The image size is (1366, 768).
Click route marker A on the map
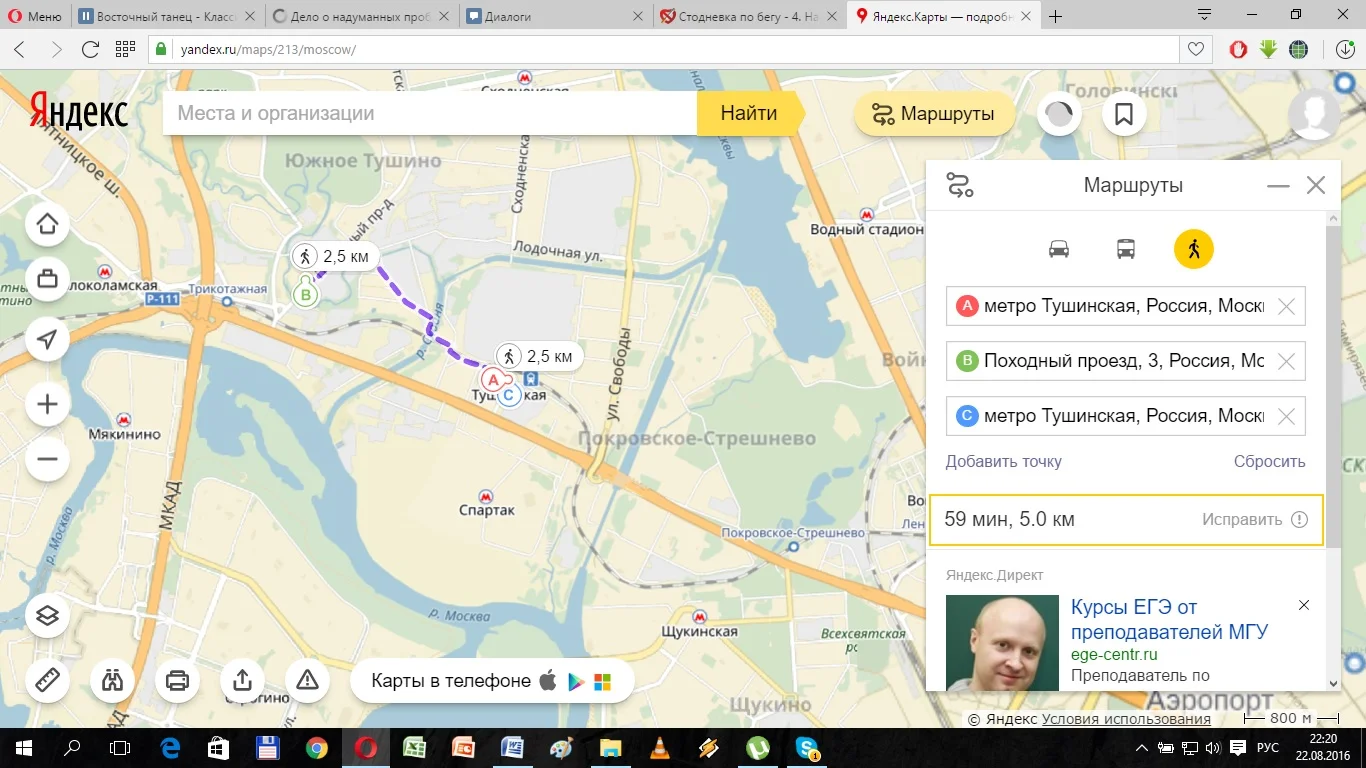(x=492, y=380)
